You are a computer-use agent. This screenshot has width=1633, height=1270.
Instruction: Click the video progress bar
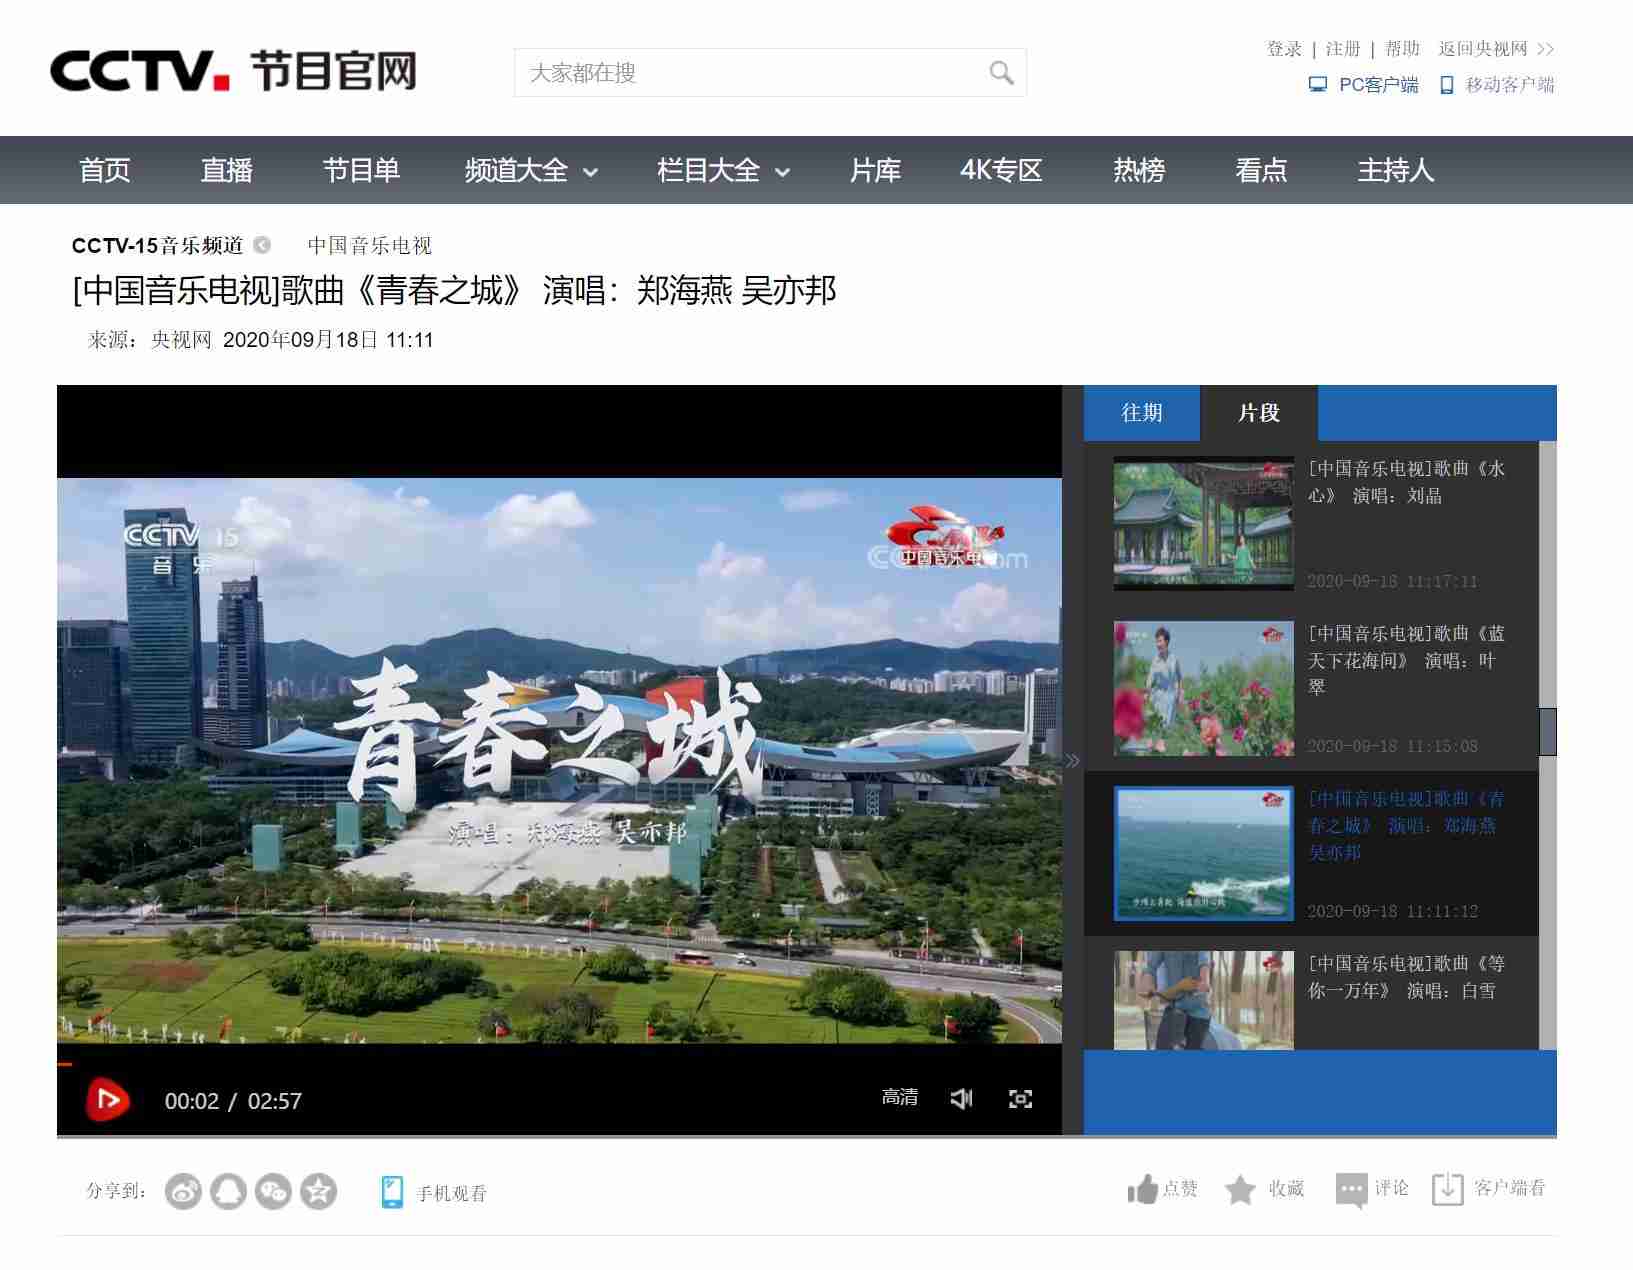pyautogui.click(x=559, y=1064)
